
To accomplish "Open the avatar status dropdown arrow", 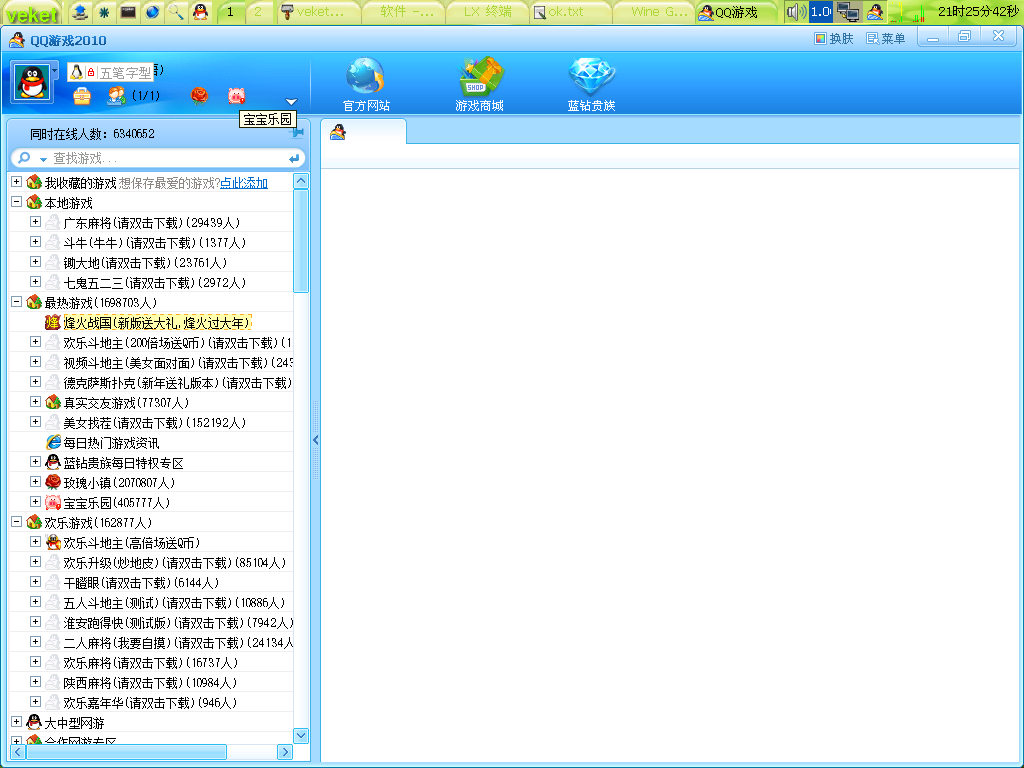I will (x=55, y=70).
